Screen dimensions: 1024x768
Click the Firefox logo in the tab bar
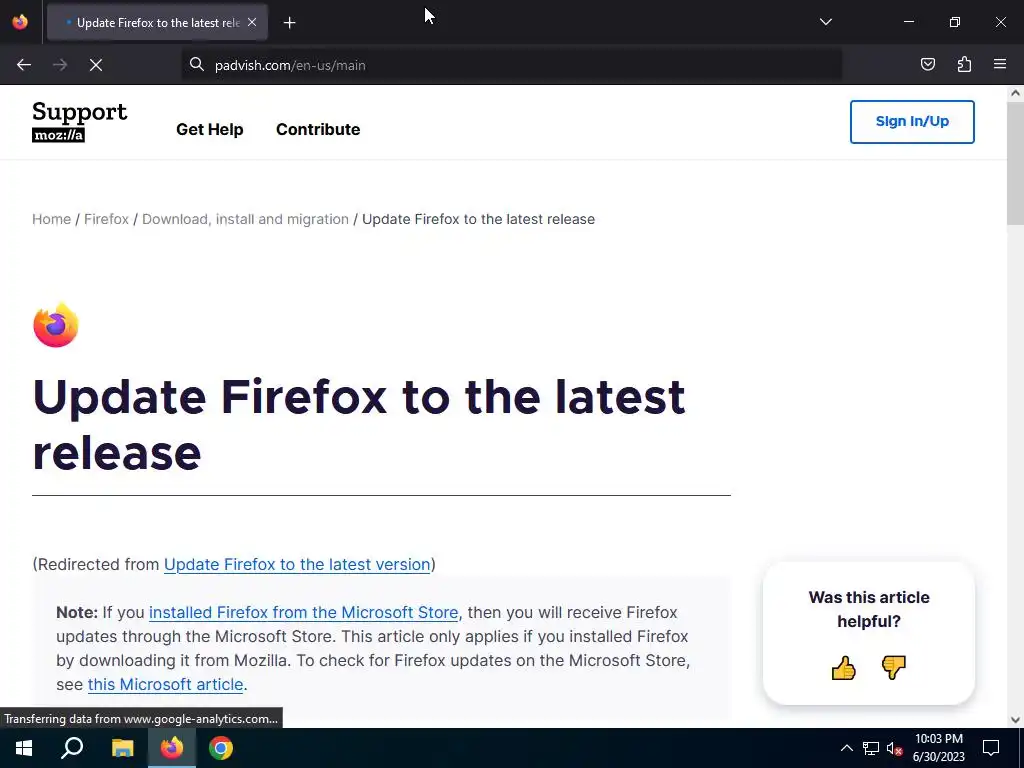pyautogui.click(x=20, y=22)
